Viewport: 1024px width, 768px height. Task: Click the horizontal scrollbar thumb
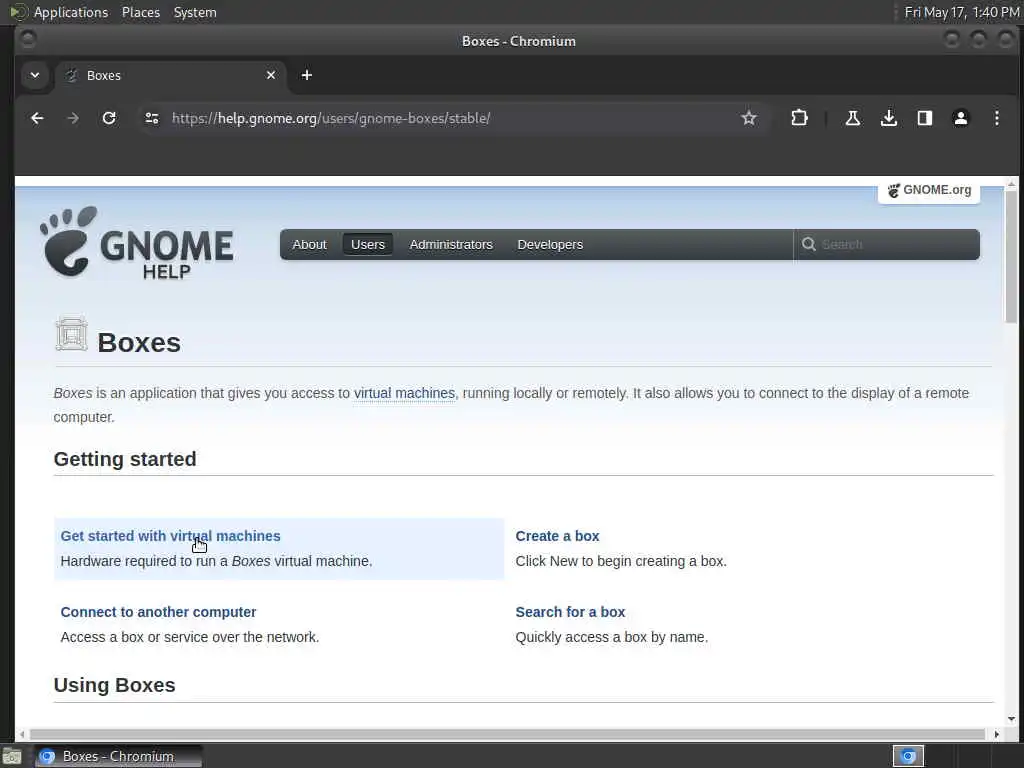507,734
